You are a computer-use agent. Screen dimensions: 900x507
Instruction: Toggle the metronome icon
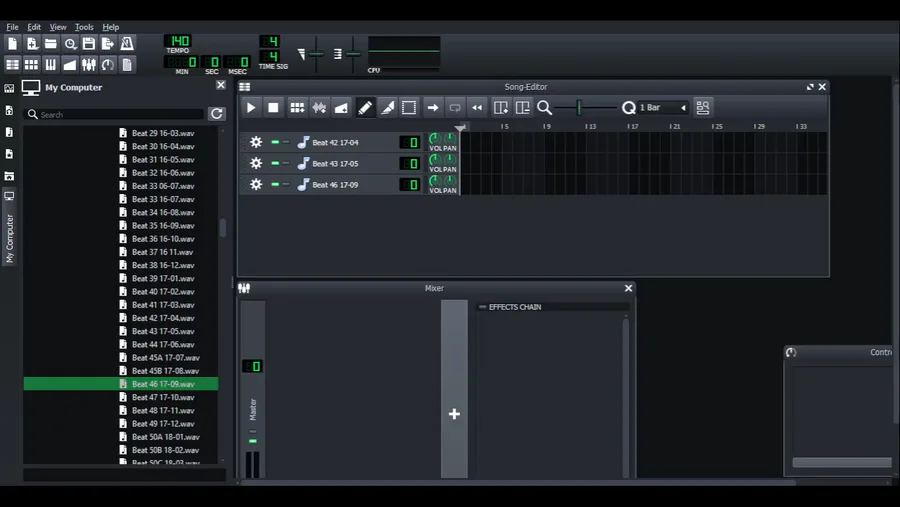pos(127,44)
